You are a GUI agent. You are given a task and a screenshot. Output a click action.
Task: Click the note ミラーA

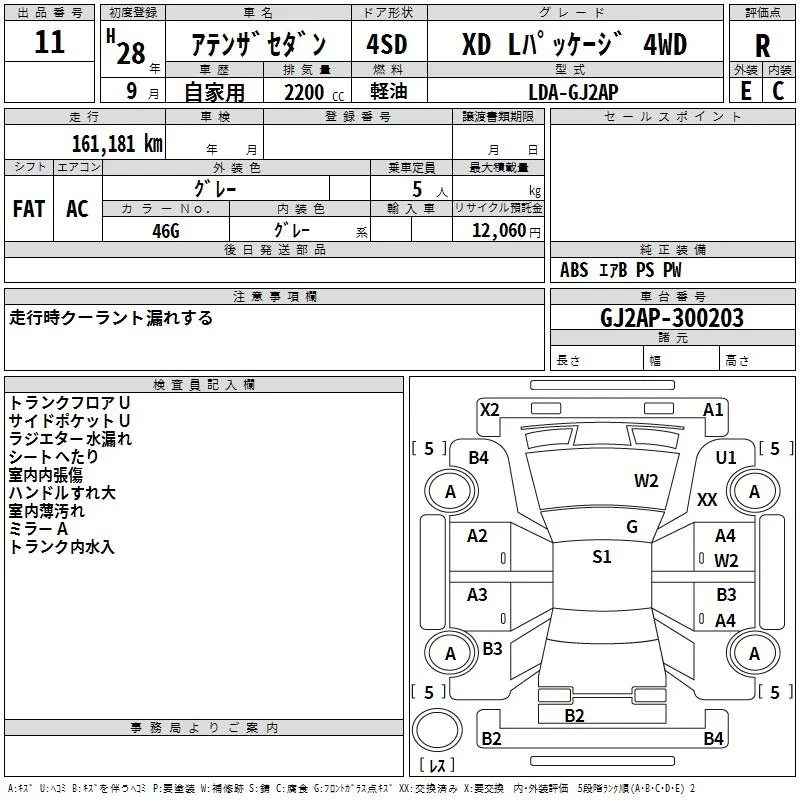click(x=38, y=529)
